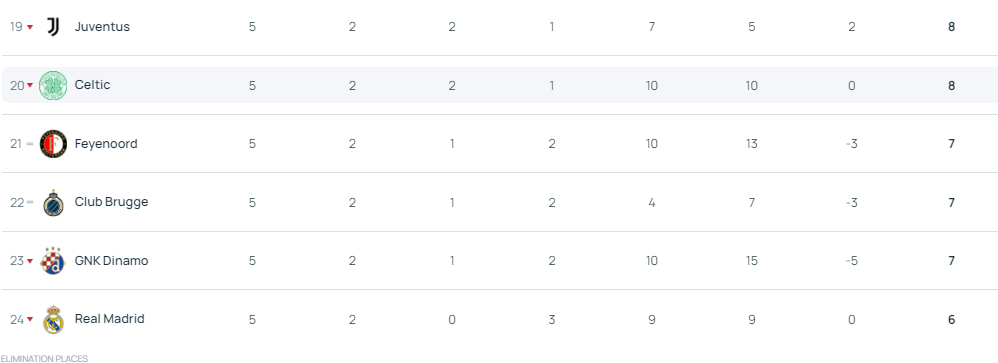
Task: Click the Celtic club crest
Action: [53, 85]
